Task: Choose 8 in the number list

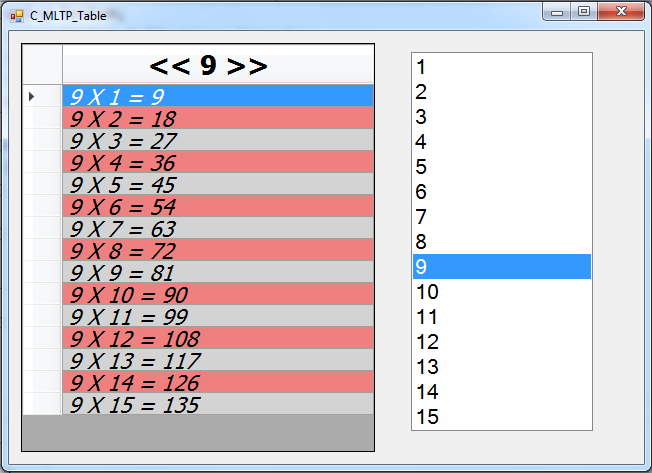Action: pos(502,241)
